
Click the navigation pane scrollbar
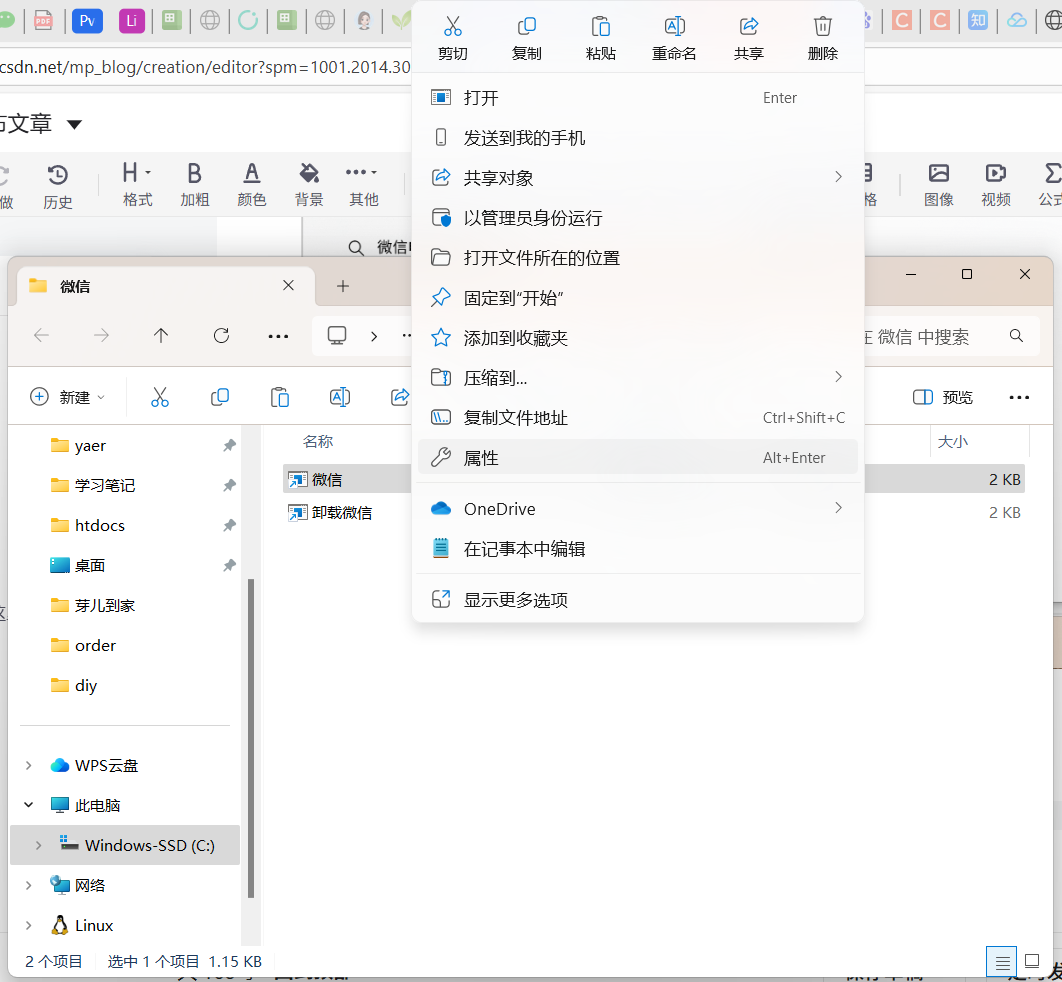(251, 738)
